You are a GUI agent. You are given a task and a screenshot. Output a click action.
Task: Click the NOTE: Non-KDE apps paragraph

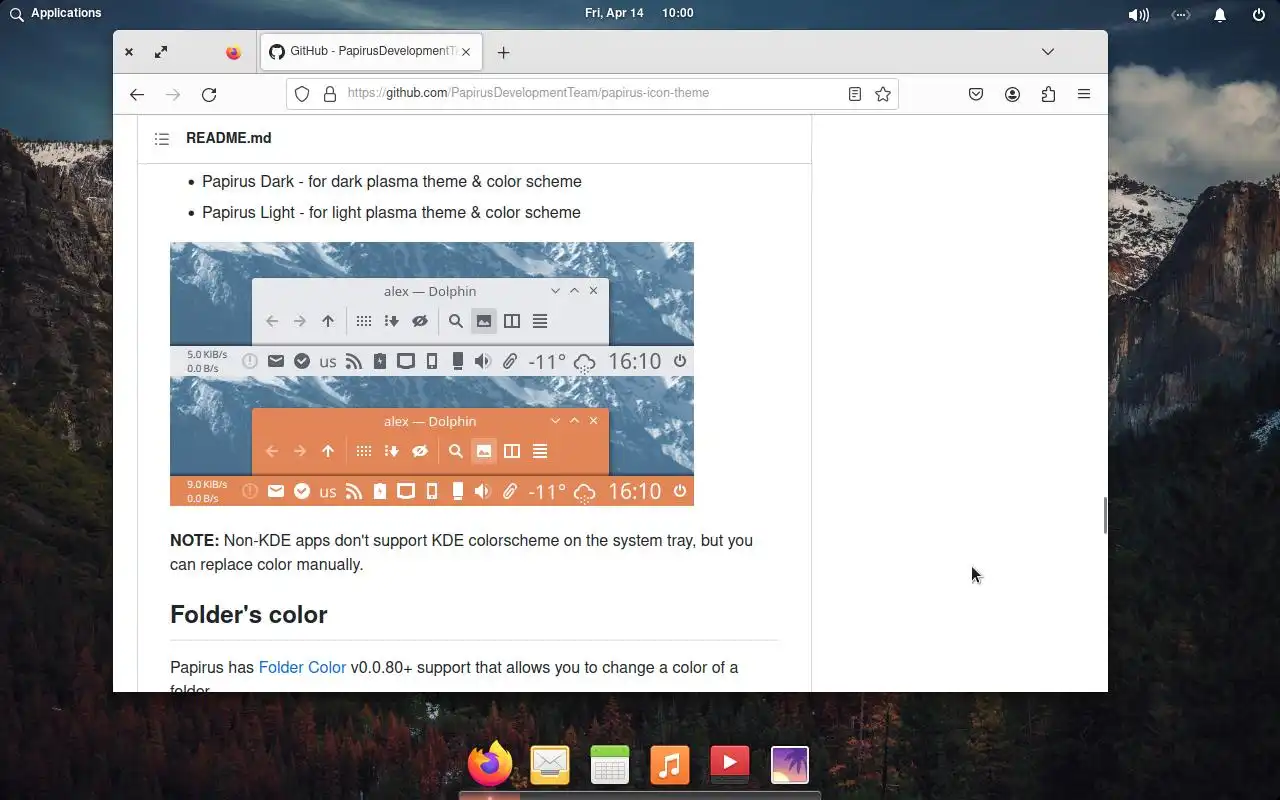(462, 552)
